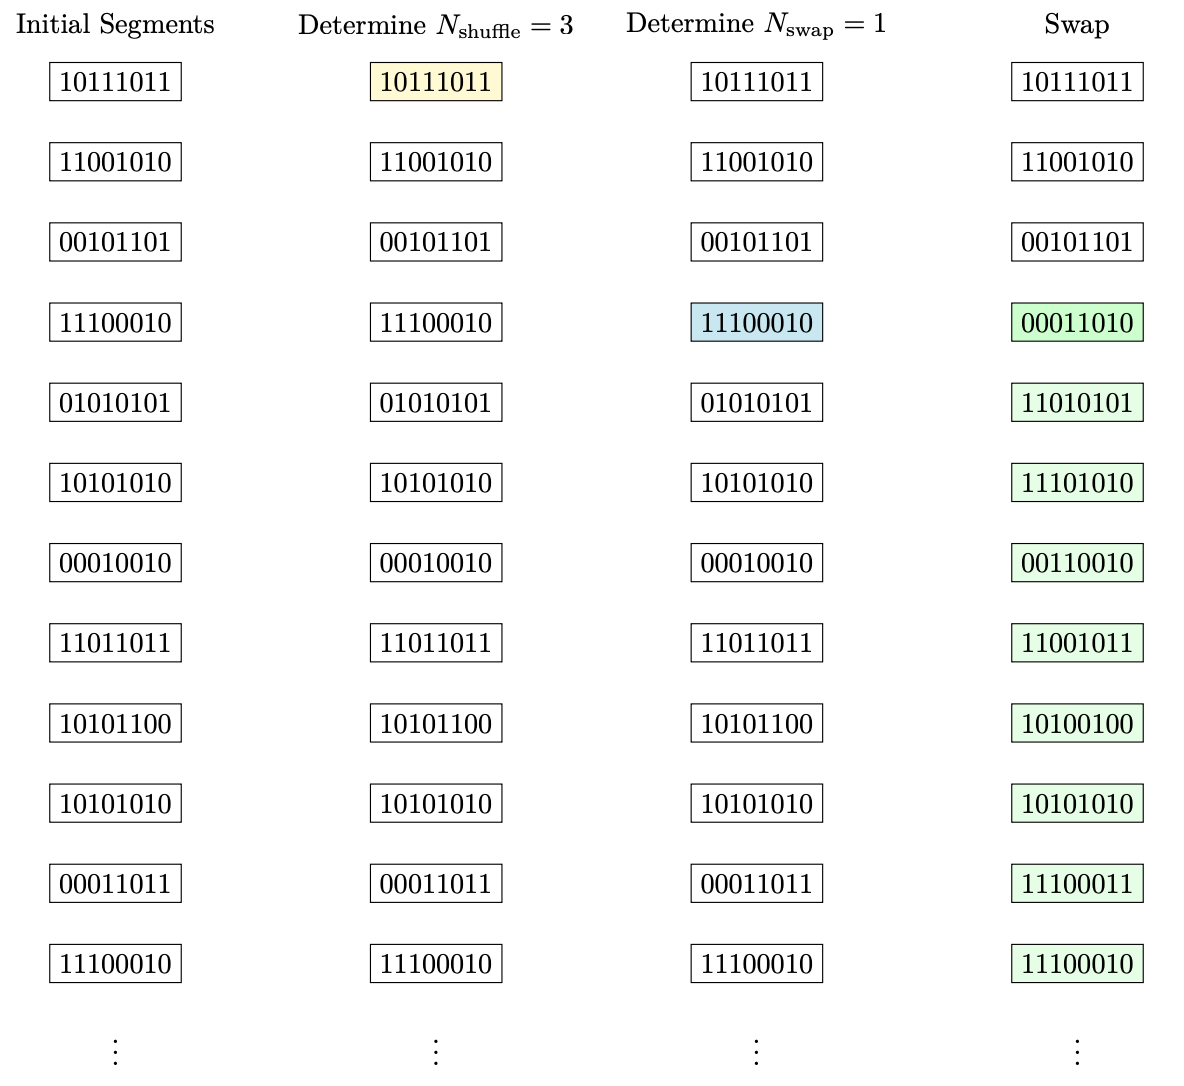Click the Initial Segments column heading
This screenshot has width=1184, height=1086.
[115, 25]
